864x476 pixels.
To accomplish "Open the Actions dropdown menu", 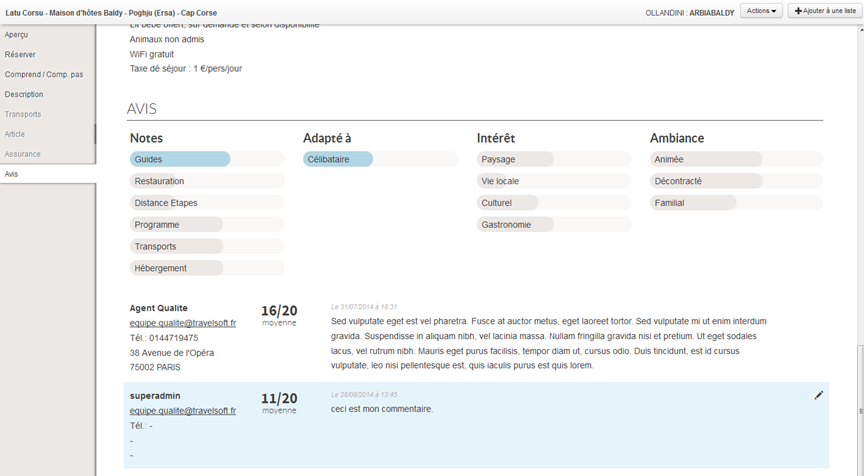I will pyautogui.click(x=761, y=11).
